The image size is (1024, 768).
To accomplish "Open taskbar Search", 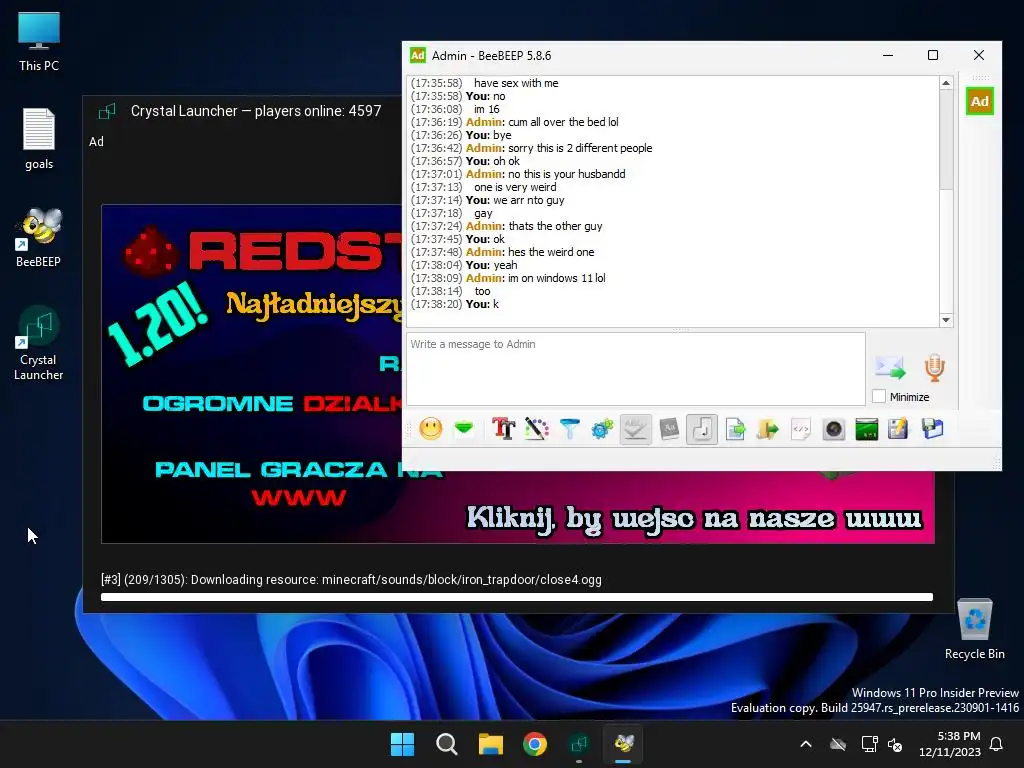I will (447, 744).
